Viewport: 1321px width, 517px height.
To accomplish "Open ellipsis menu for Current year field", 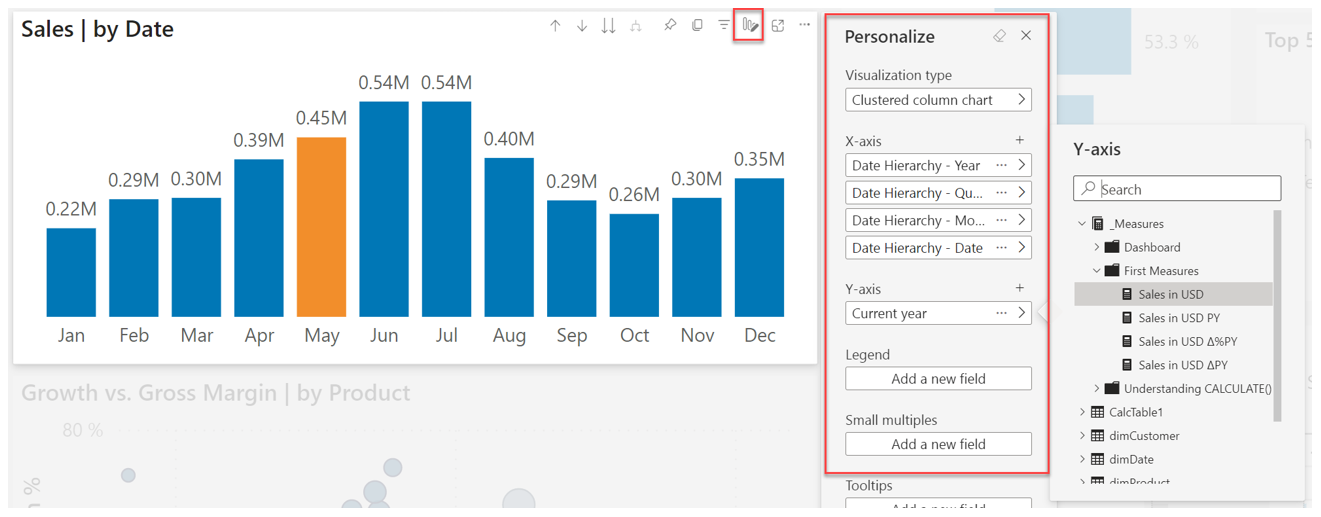I will tap(1001, 313).
